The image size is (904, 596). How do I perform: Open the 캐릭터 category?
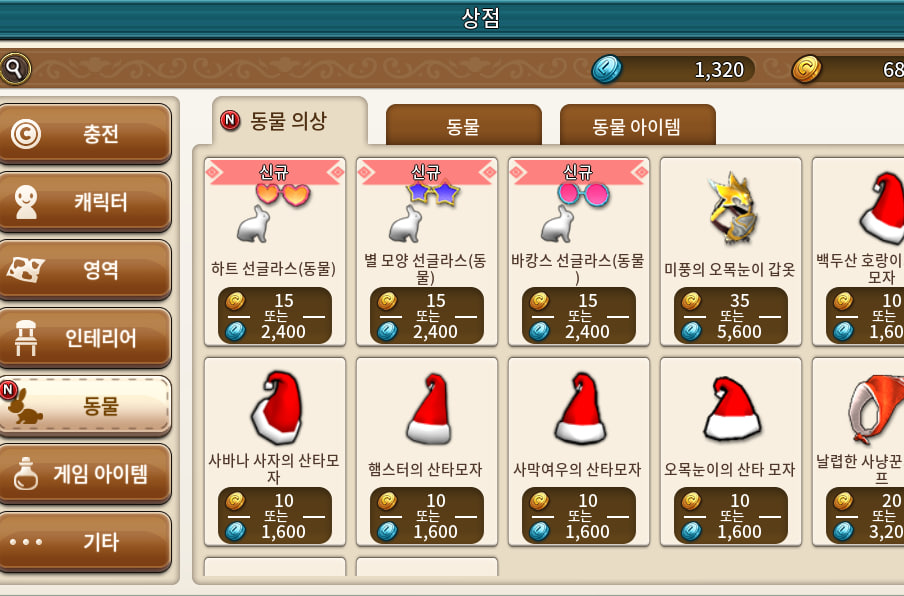[x=86, y=202]
